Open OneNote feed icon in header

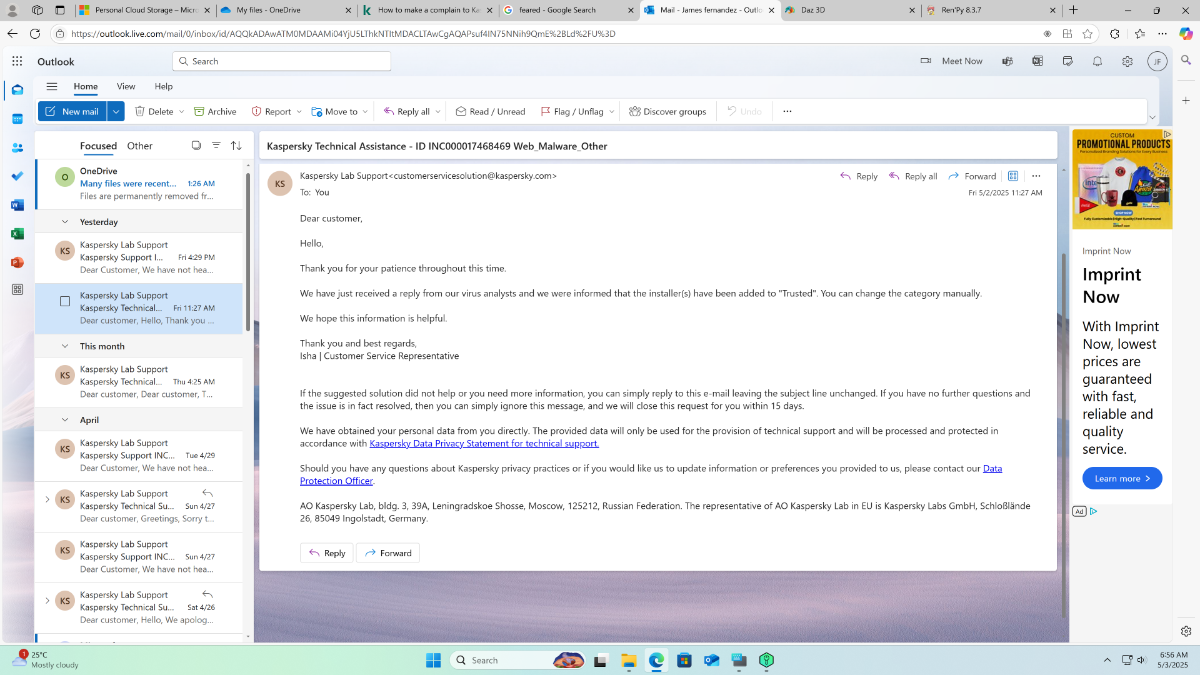pyautogui.click(x=1038, y=61)
